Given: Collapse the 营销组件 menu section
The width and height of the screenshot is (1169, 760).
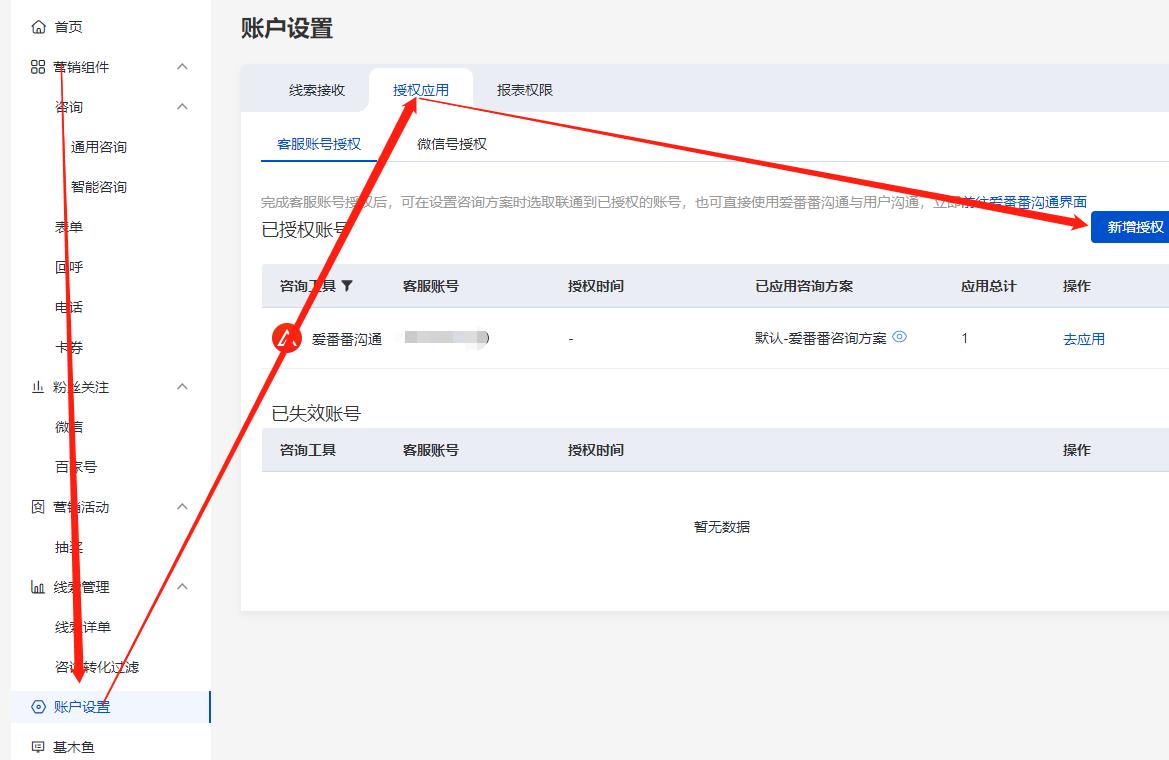Looking at the screenshot, I should point(182,67).
